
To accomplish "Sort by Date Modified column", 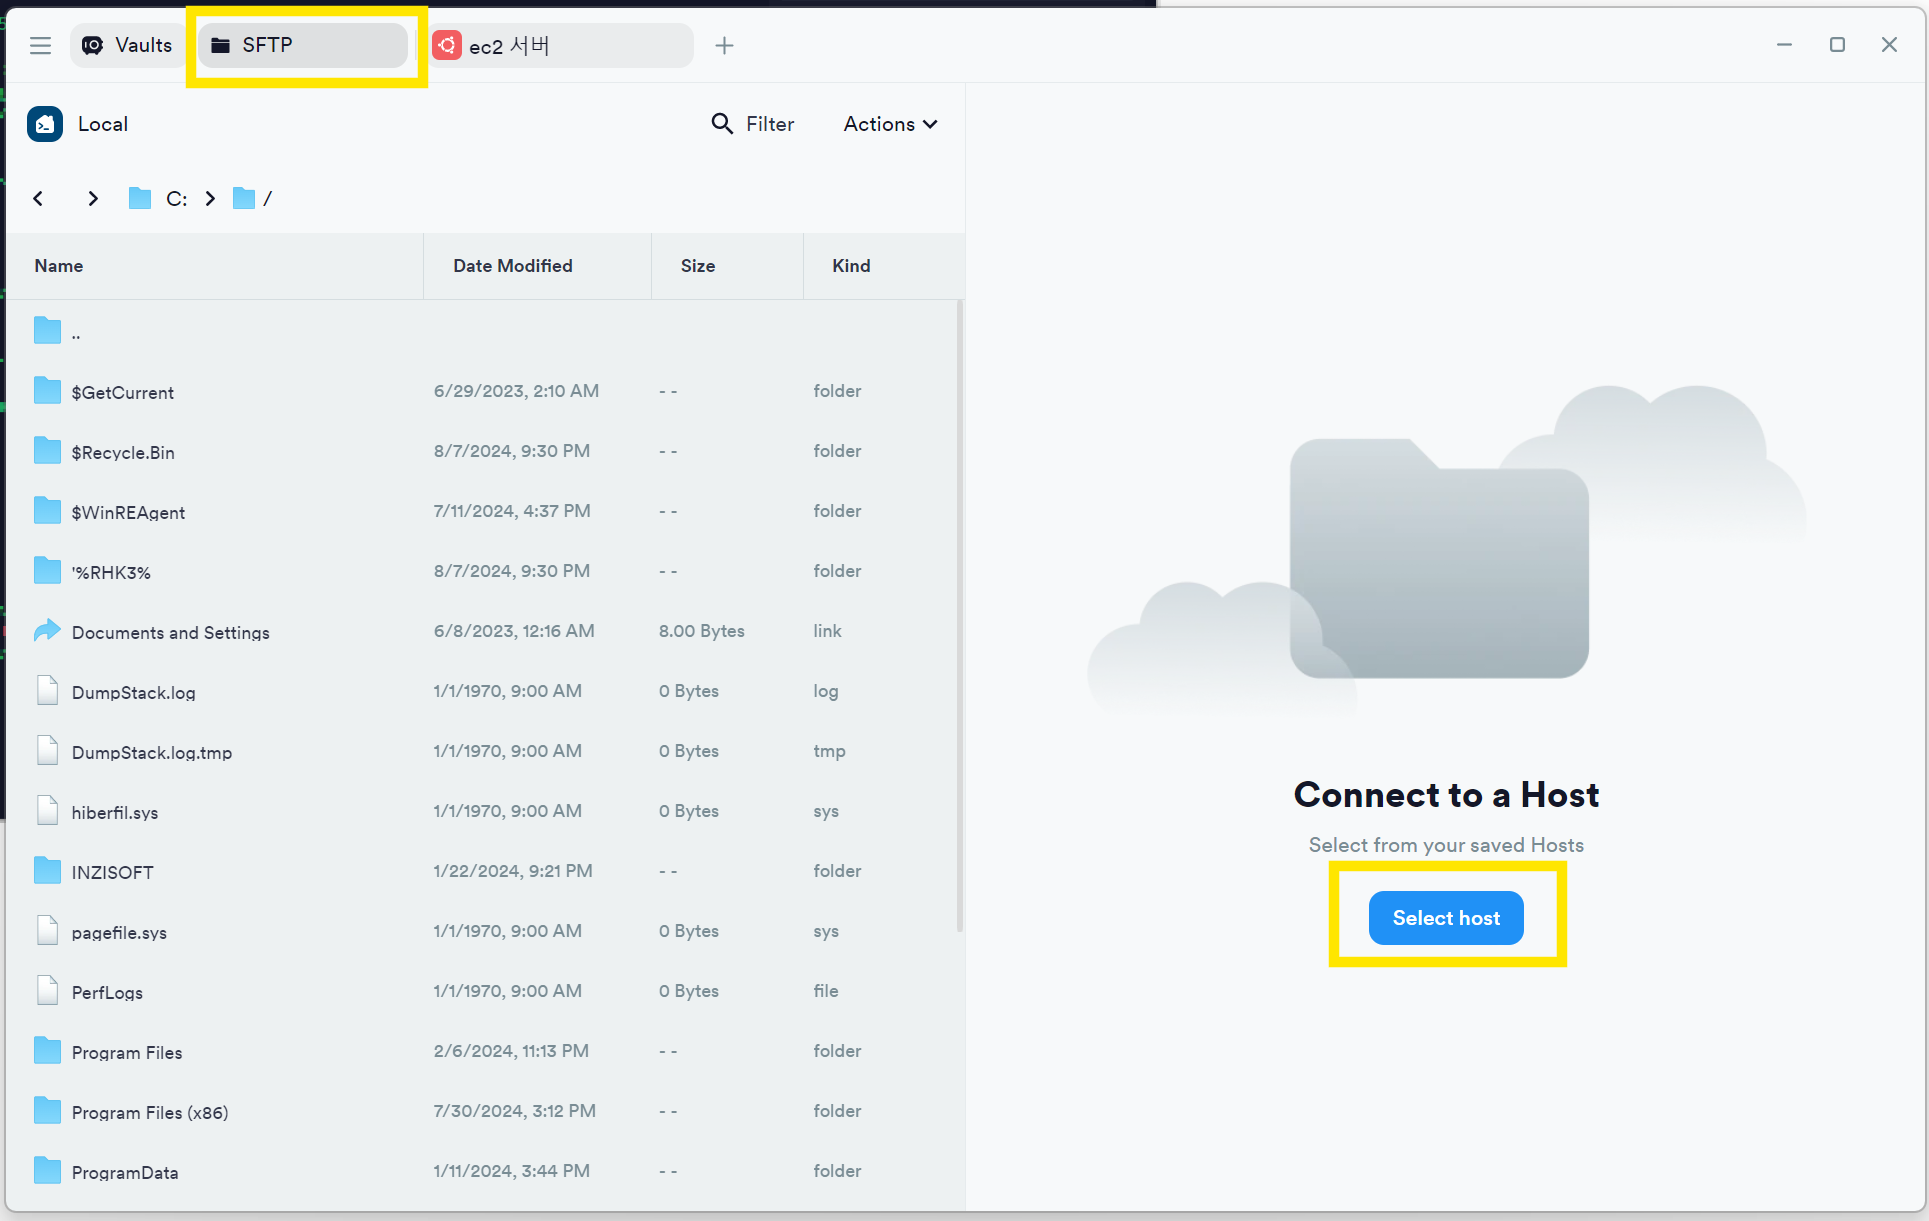I will coord(513,266).
